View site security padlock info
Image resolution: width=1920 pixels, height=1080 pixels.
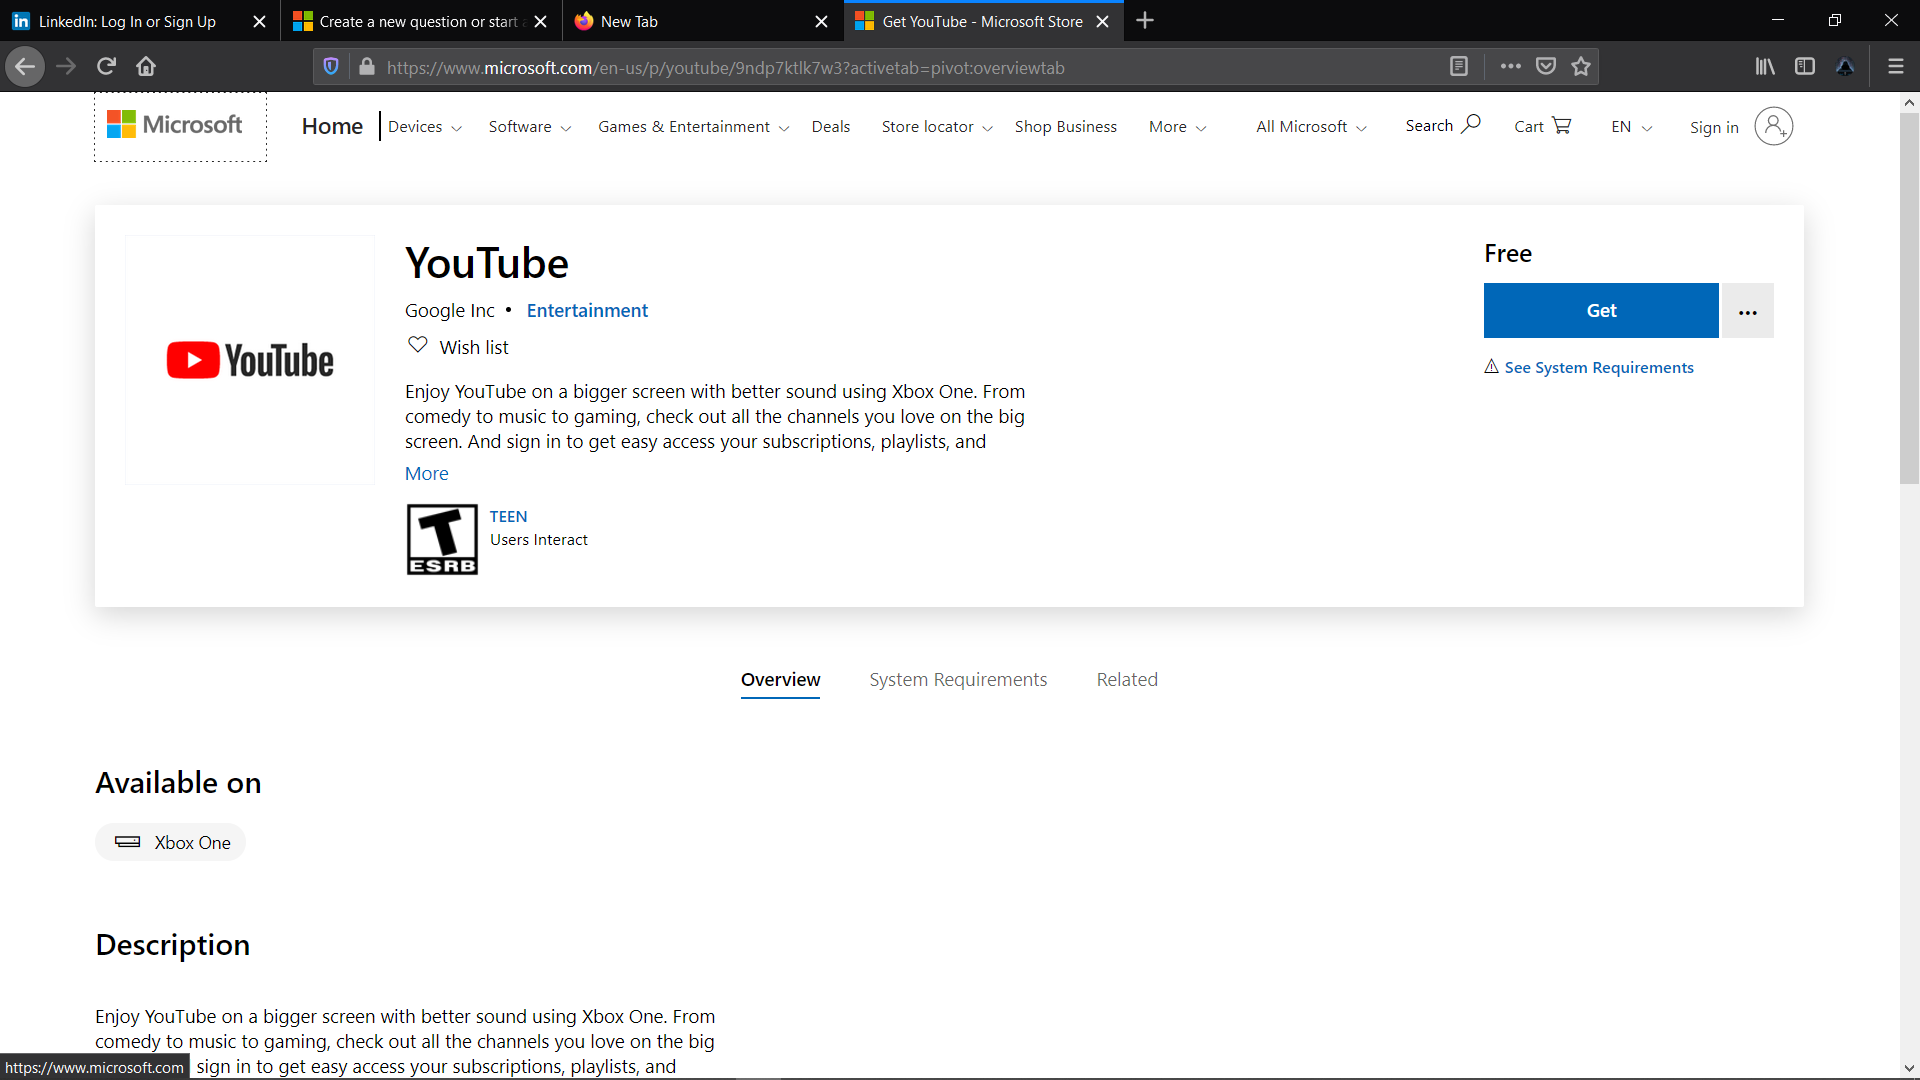tap(367, 67)
